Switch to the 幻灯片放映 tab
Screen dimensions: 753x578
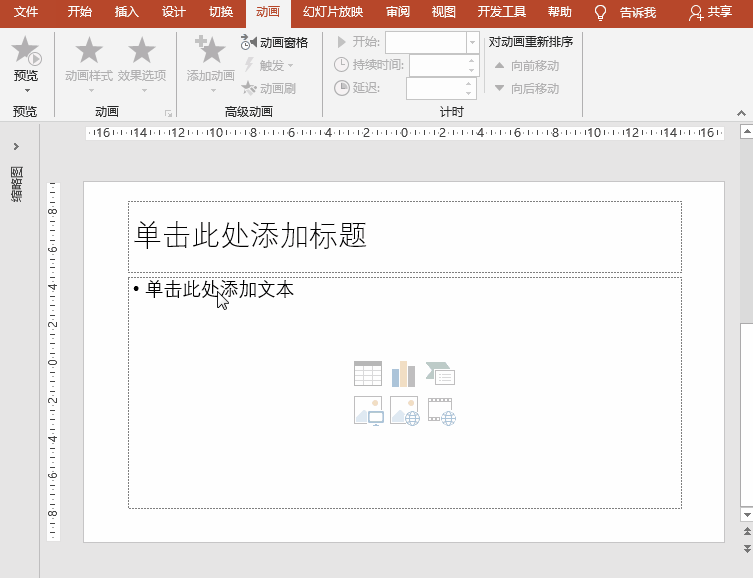(x=333, y=12)
